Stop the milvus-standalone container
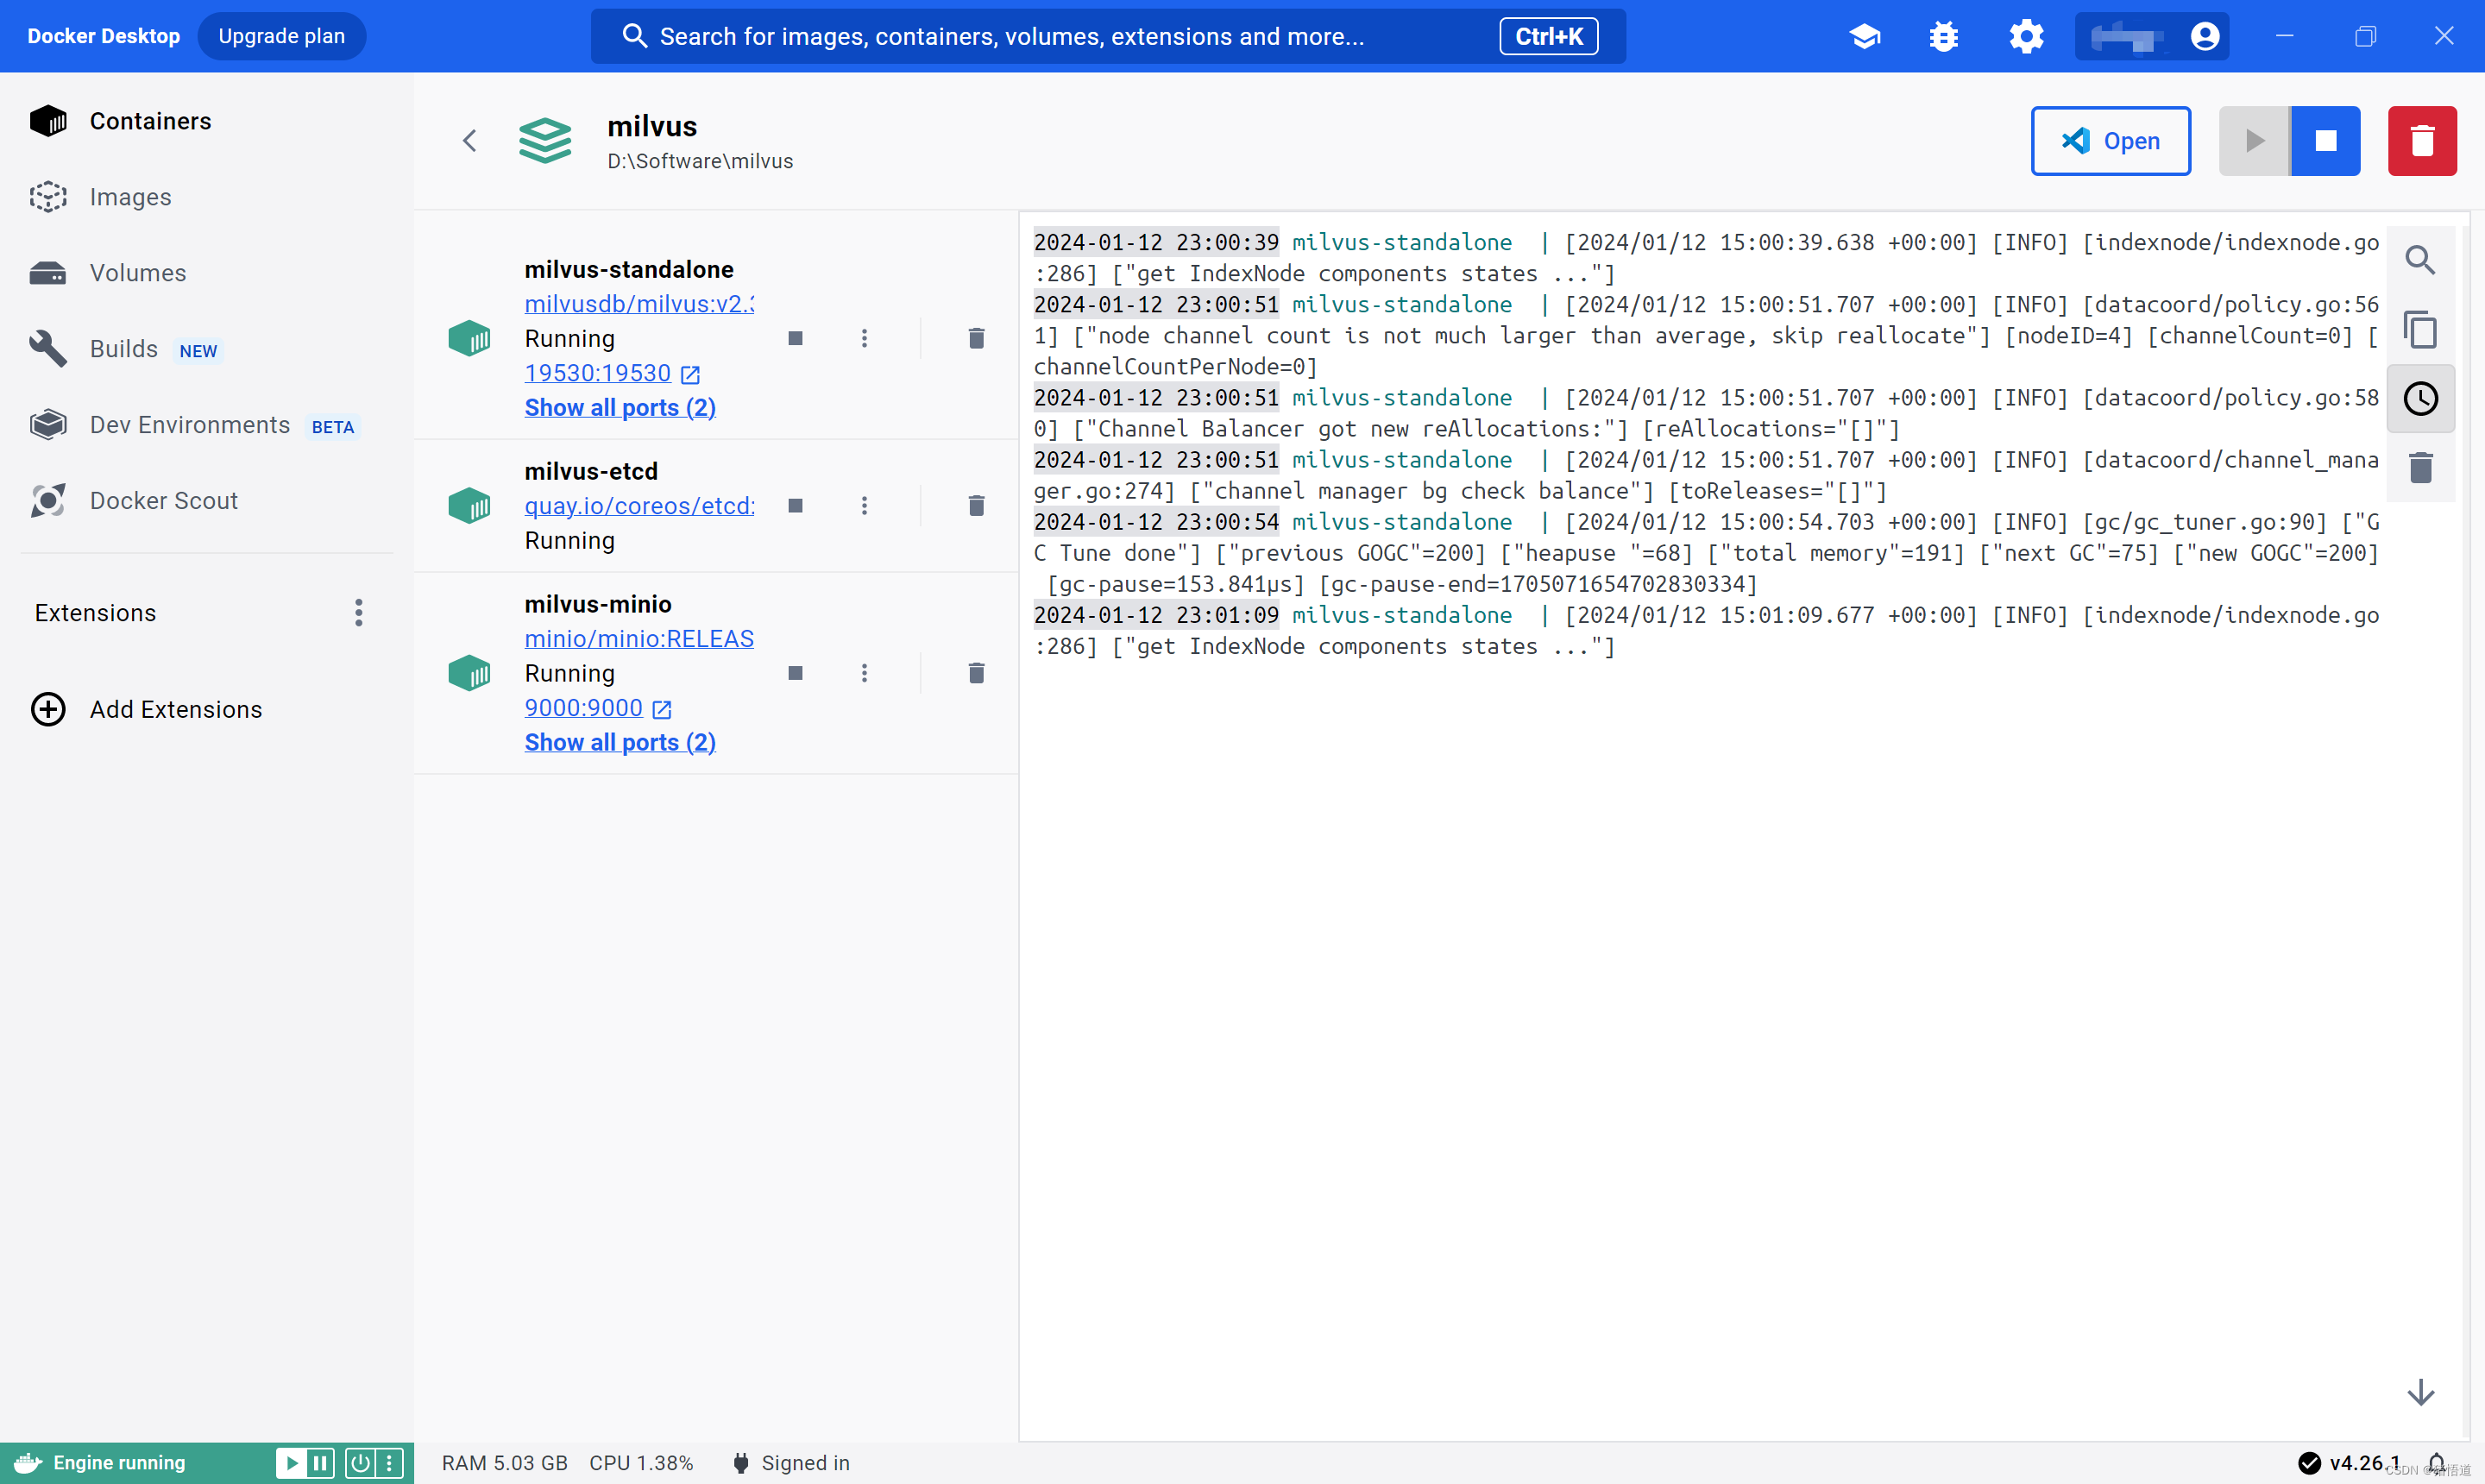Image resolution: width=2485 pixels, height=1484 pixels. point(795,338)
